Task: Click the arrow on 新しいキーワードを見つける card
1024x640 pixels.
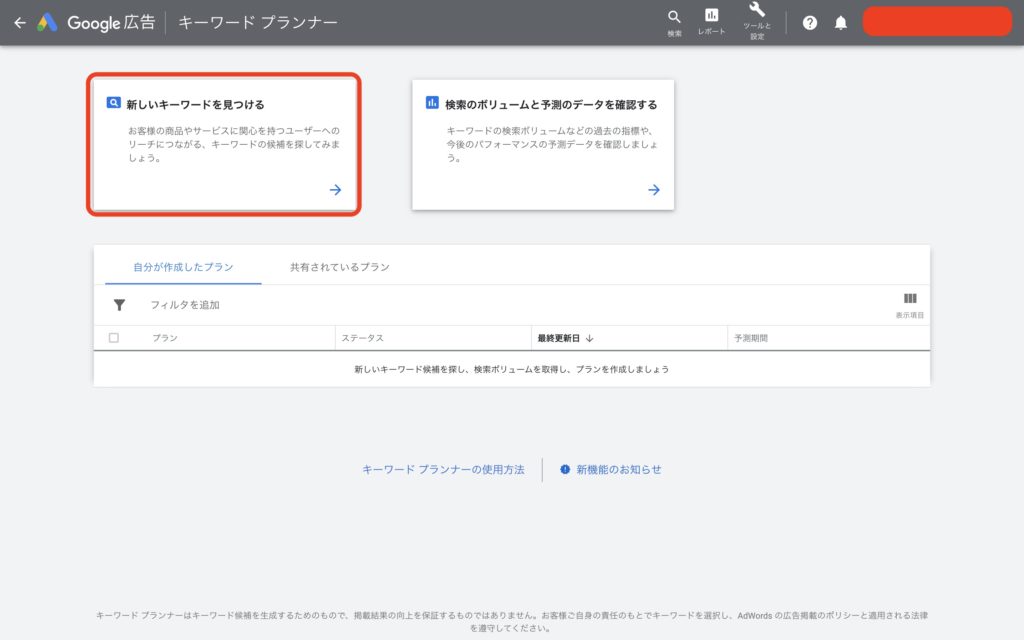Action: (x=335, y=190)
